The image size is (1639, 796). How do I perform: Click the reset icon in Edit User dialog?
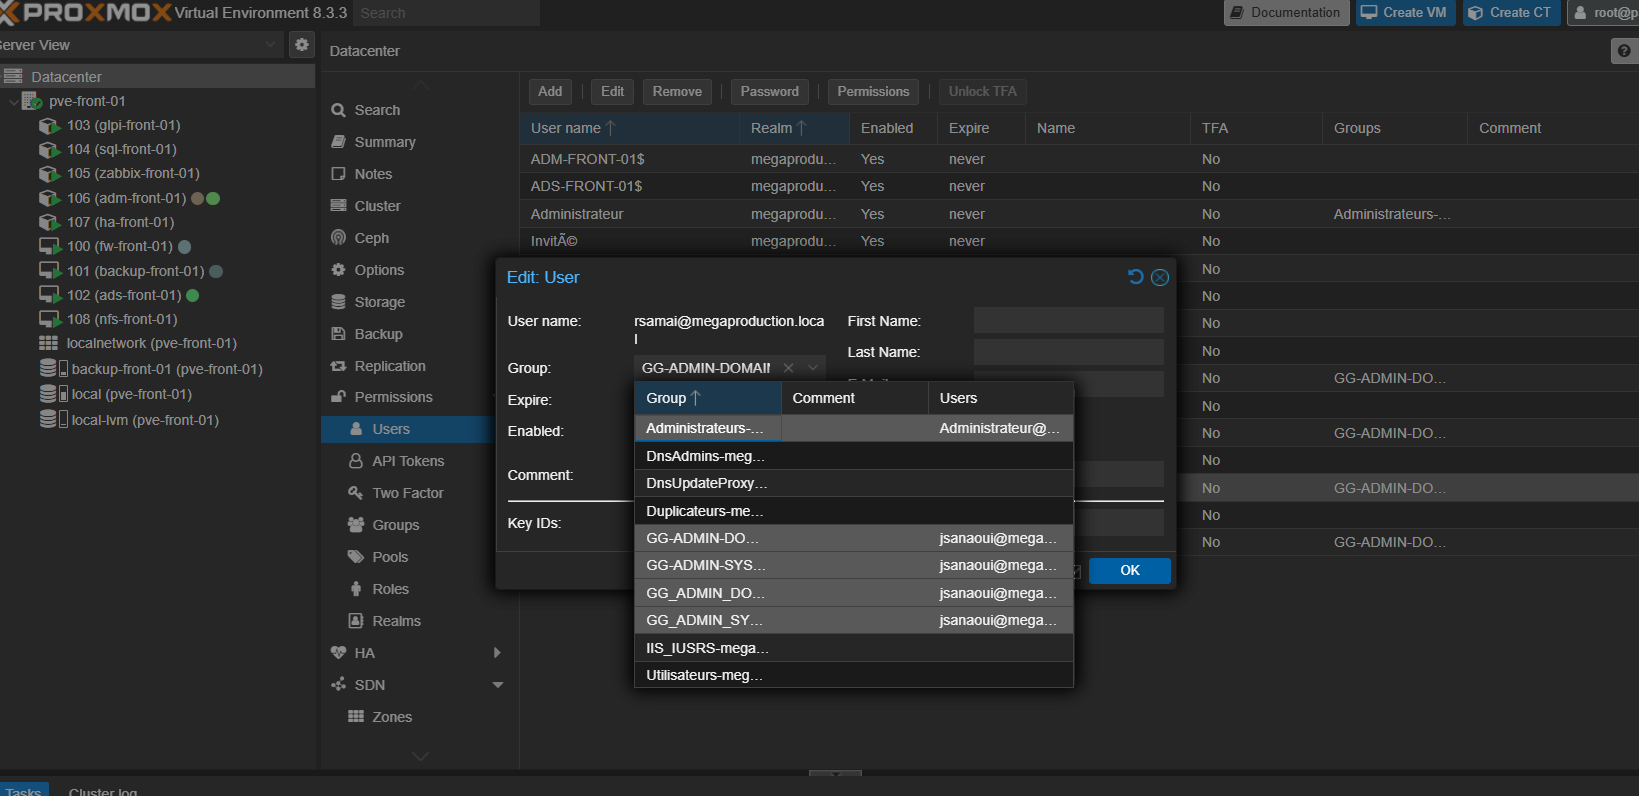[1135, 277]
